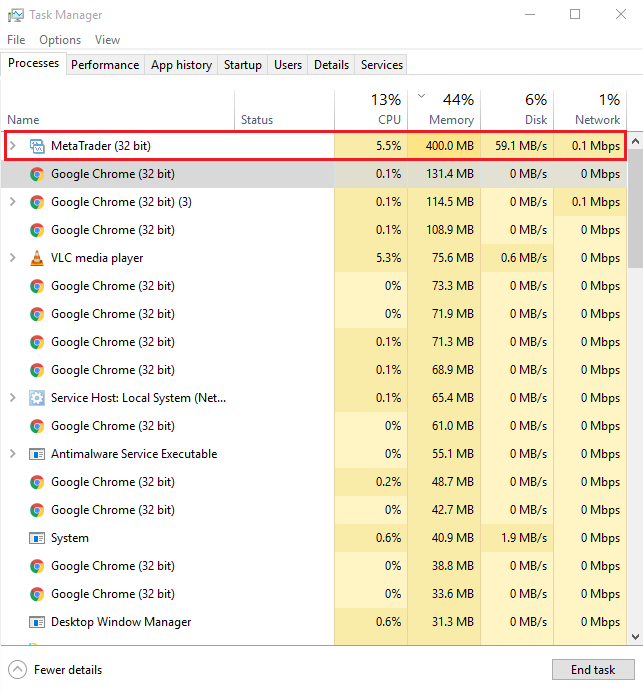
Task: Click the Task Manager title bar icon
Action: (15, 15)
